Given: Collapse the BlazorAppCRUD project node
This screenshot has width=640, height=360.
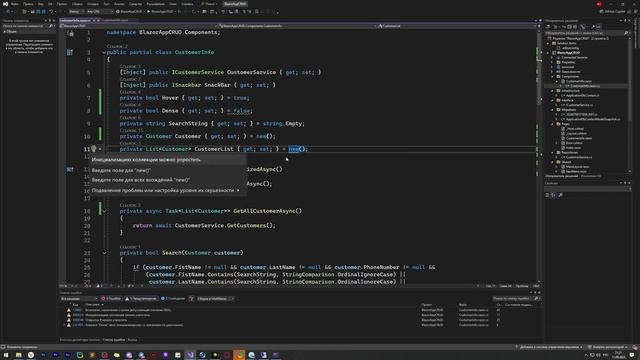Looking at the screenshot, I should click(548, 53).
